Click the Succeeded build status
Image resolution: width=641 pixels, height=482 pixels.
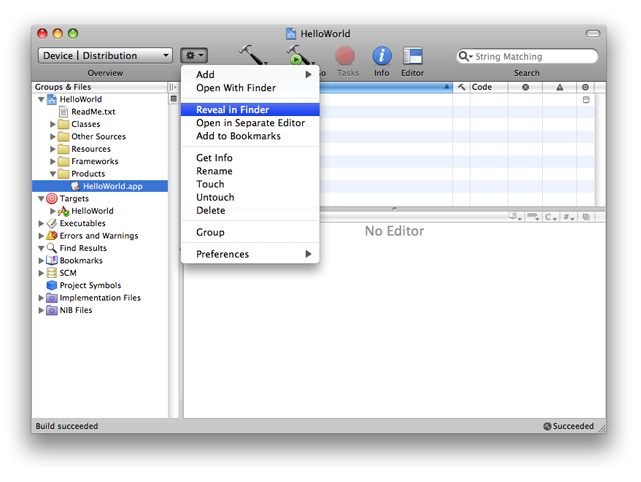(569, 426)
